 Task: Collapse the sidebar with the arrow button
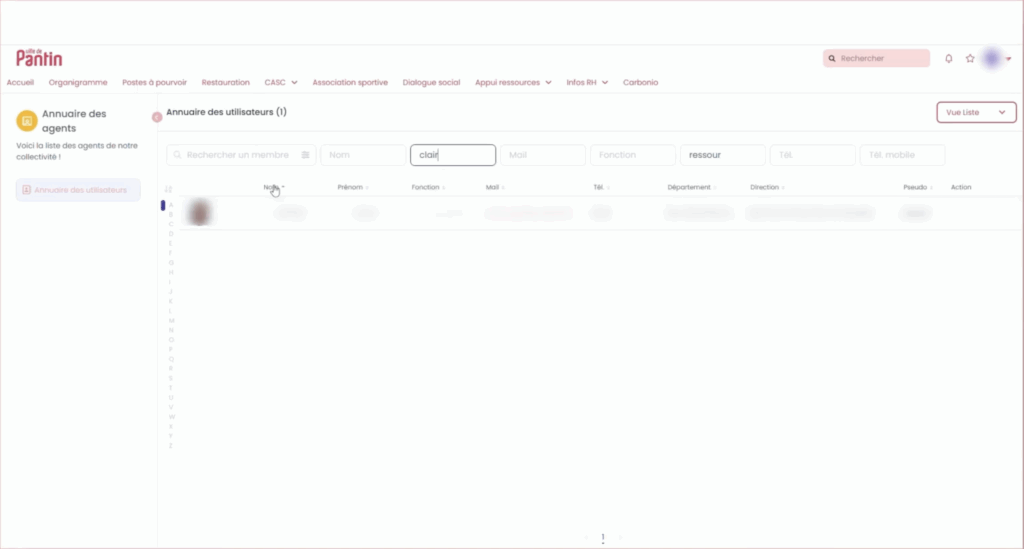tap(156, 117)
